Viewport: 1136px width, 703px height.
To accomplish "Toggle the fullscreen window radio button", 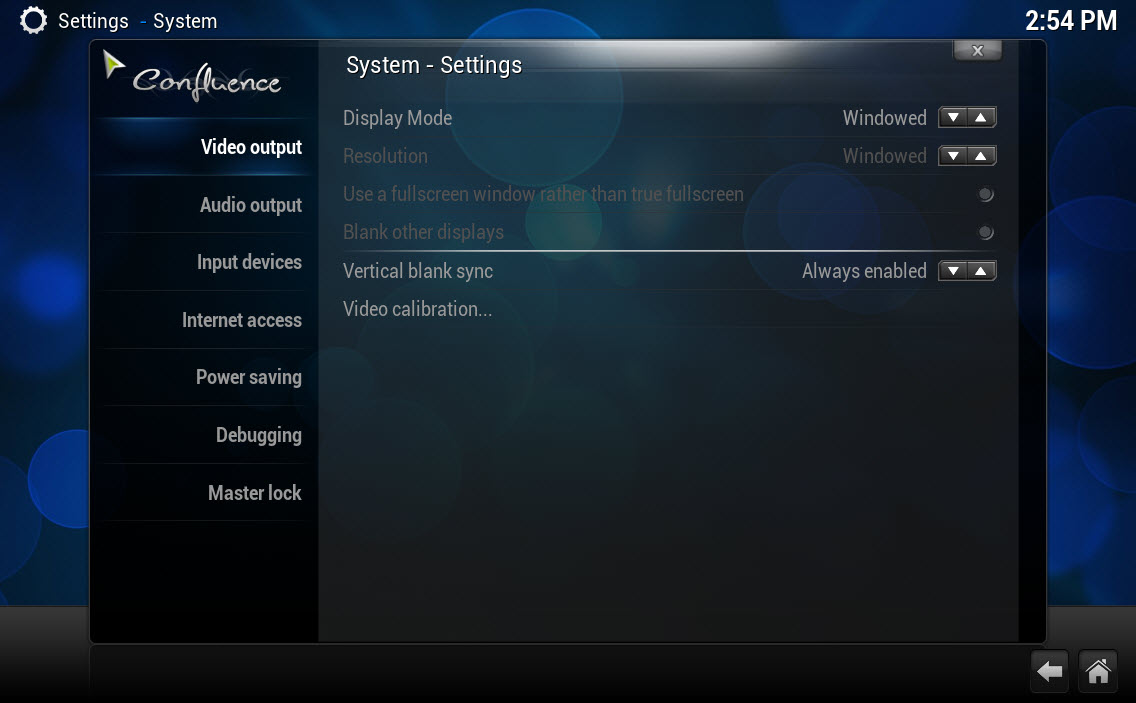I will pyautogui.click(x=985, y=195).
